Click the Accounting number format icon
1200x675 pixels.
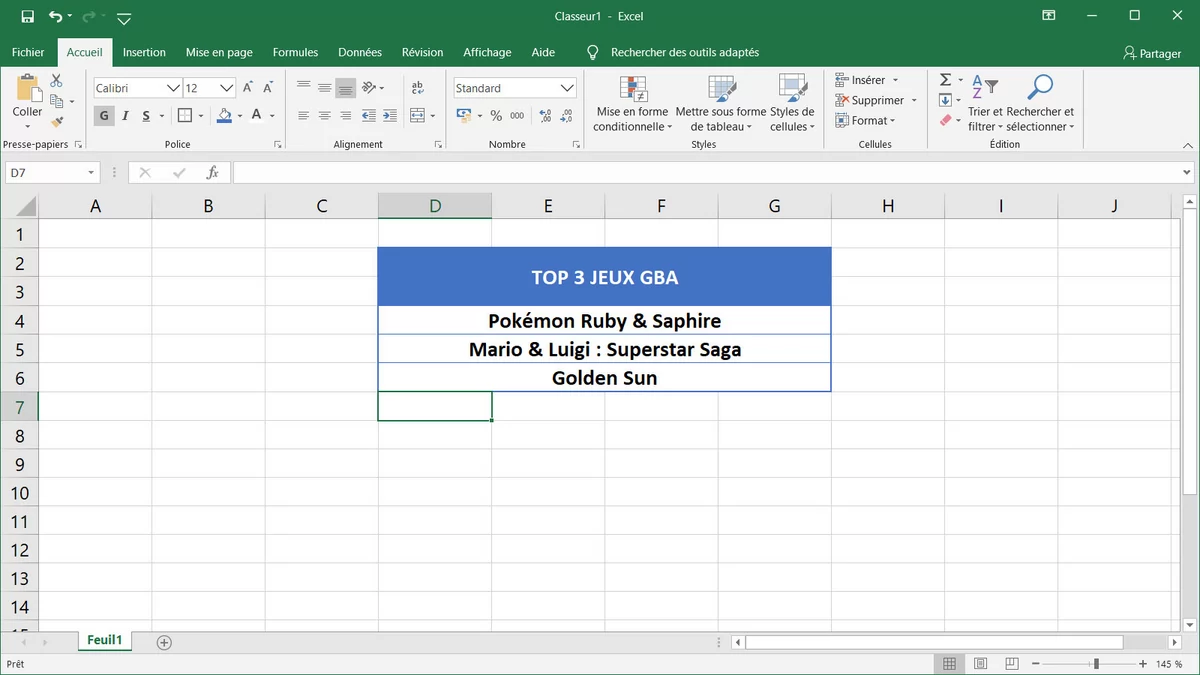pos(464,116)
